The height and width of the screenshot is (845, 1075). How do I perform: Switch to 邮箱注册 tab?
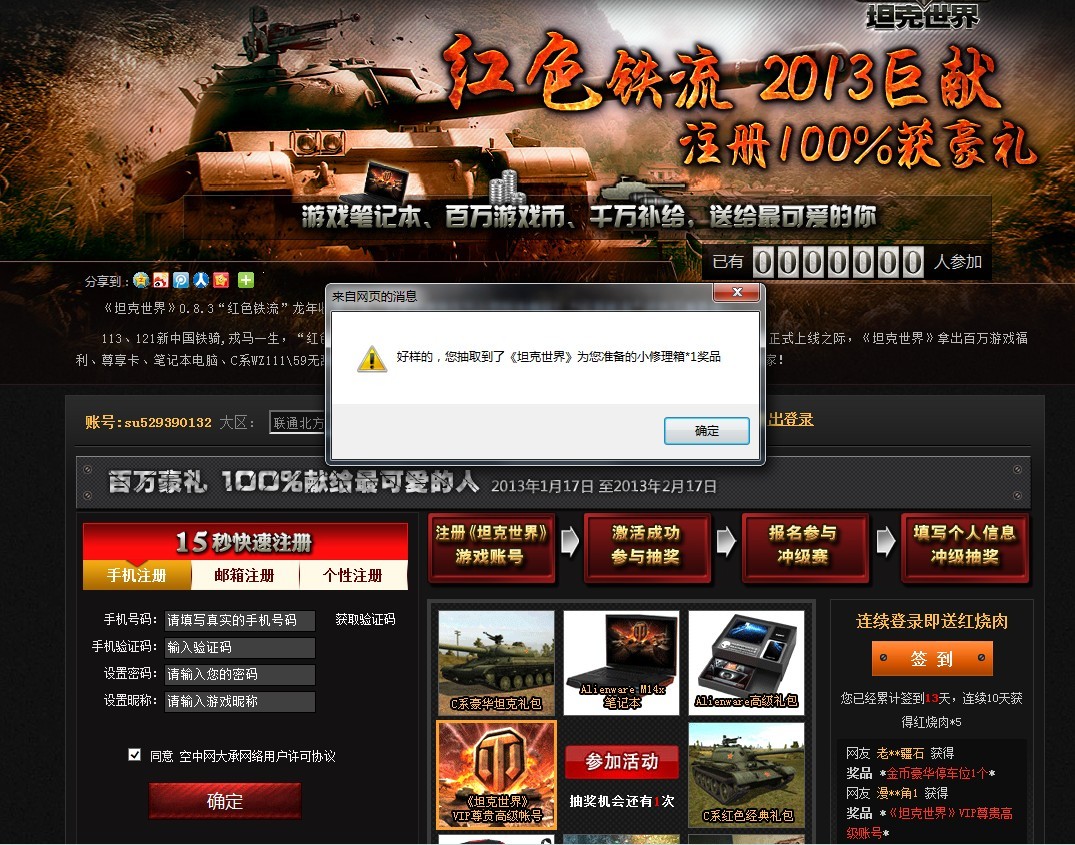point(245,575)
